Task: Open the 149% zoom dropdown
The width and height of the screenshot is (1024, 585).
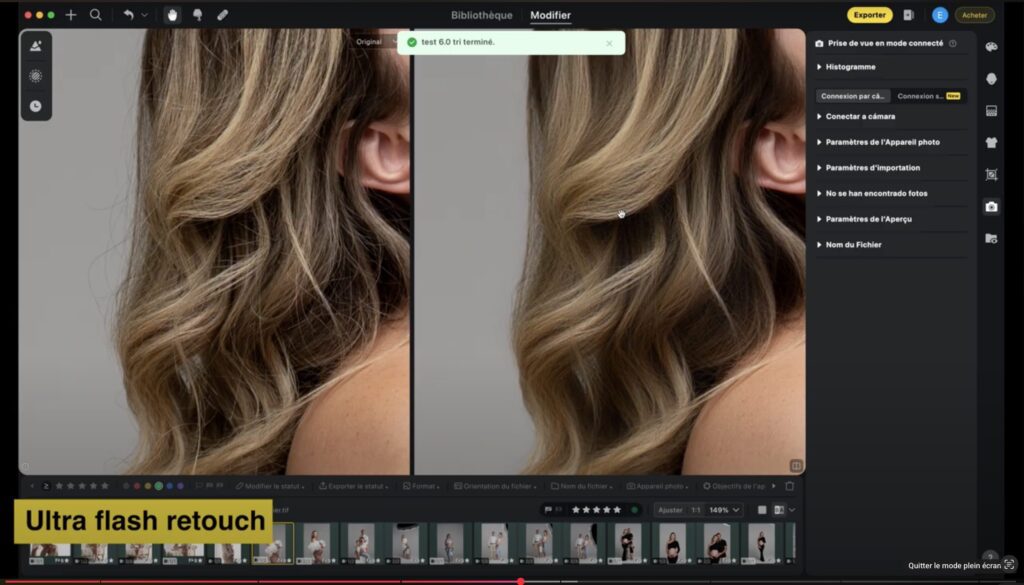Action: 725,510
